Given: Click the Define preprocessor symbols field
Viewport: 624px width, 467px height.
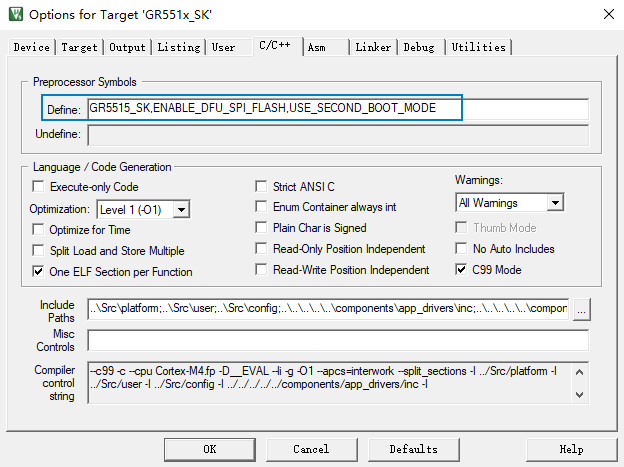Looking at the screenshot, I should coord(337,108).
